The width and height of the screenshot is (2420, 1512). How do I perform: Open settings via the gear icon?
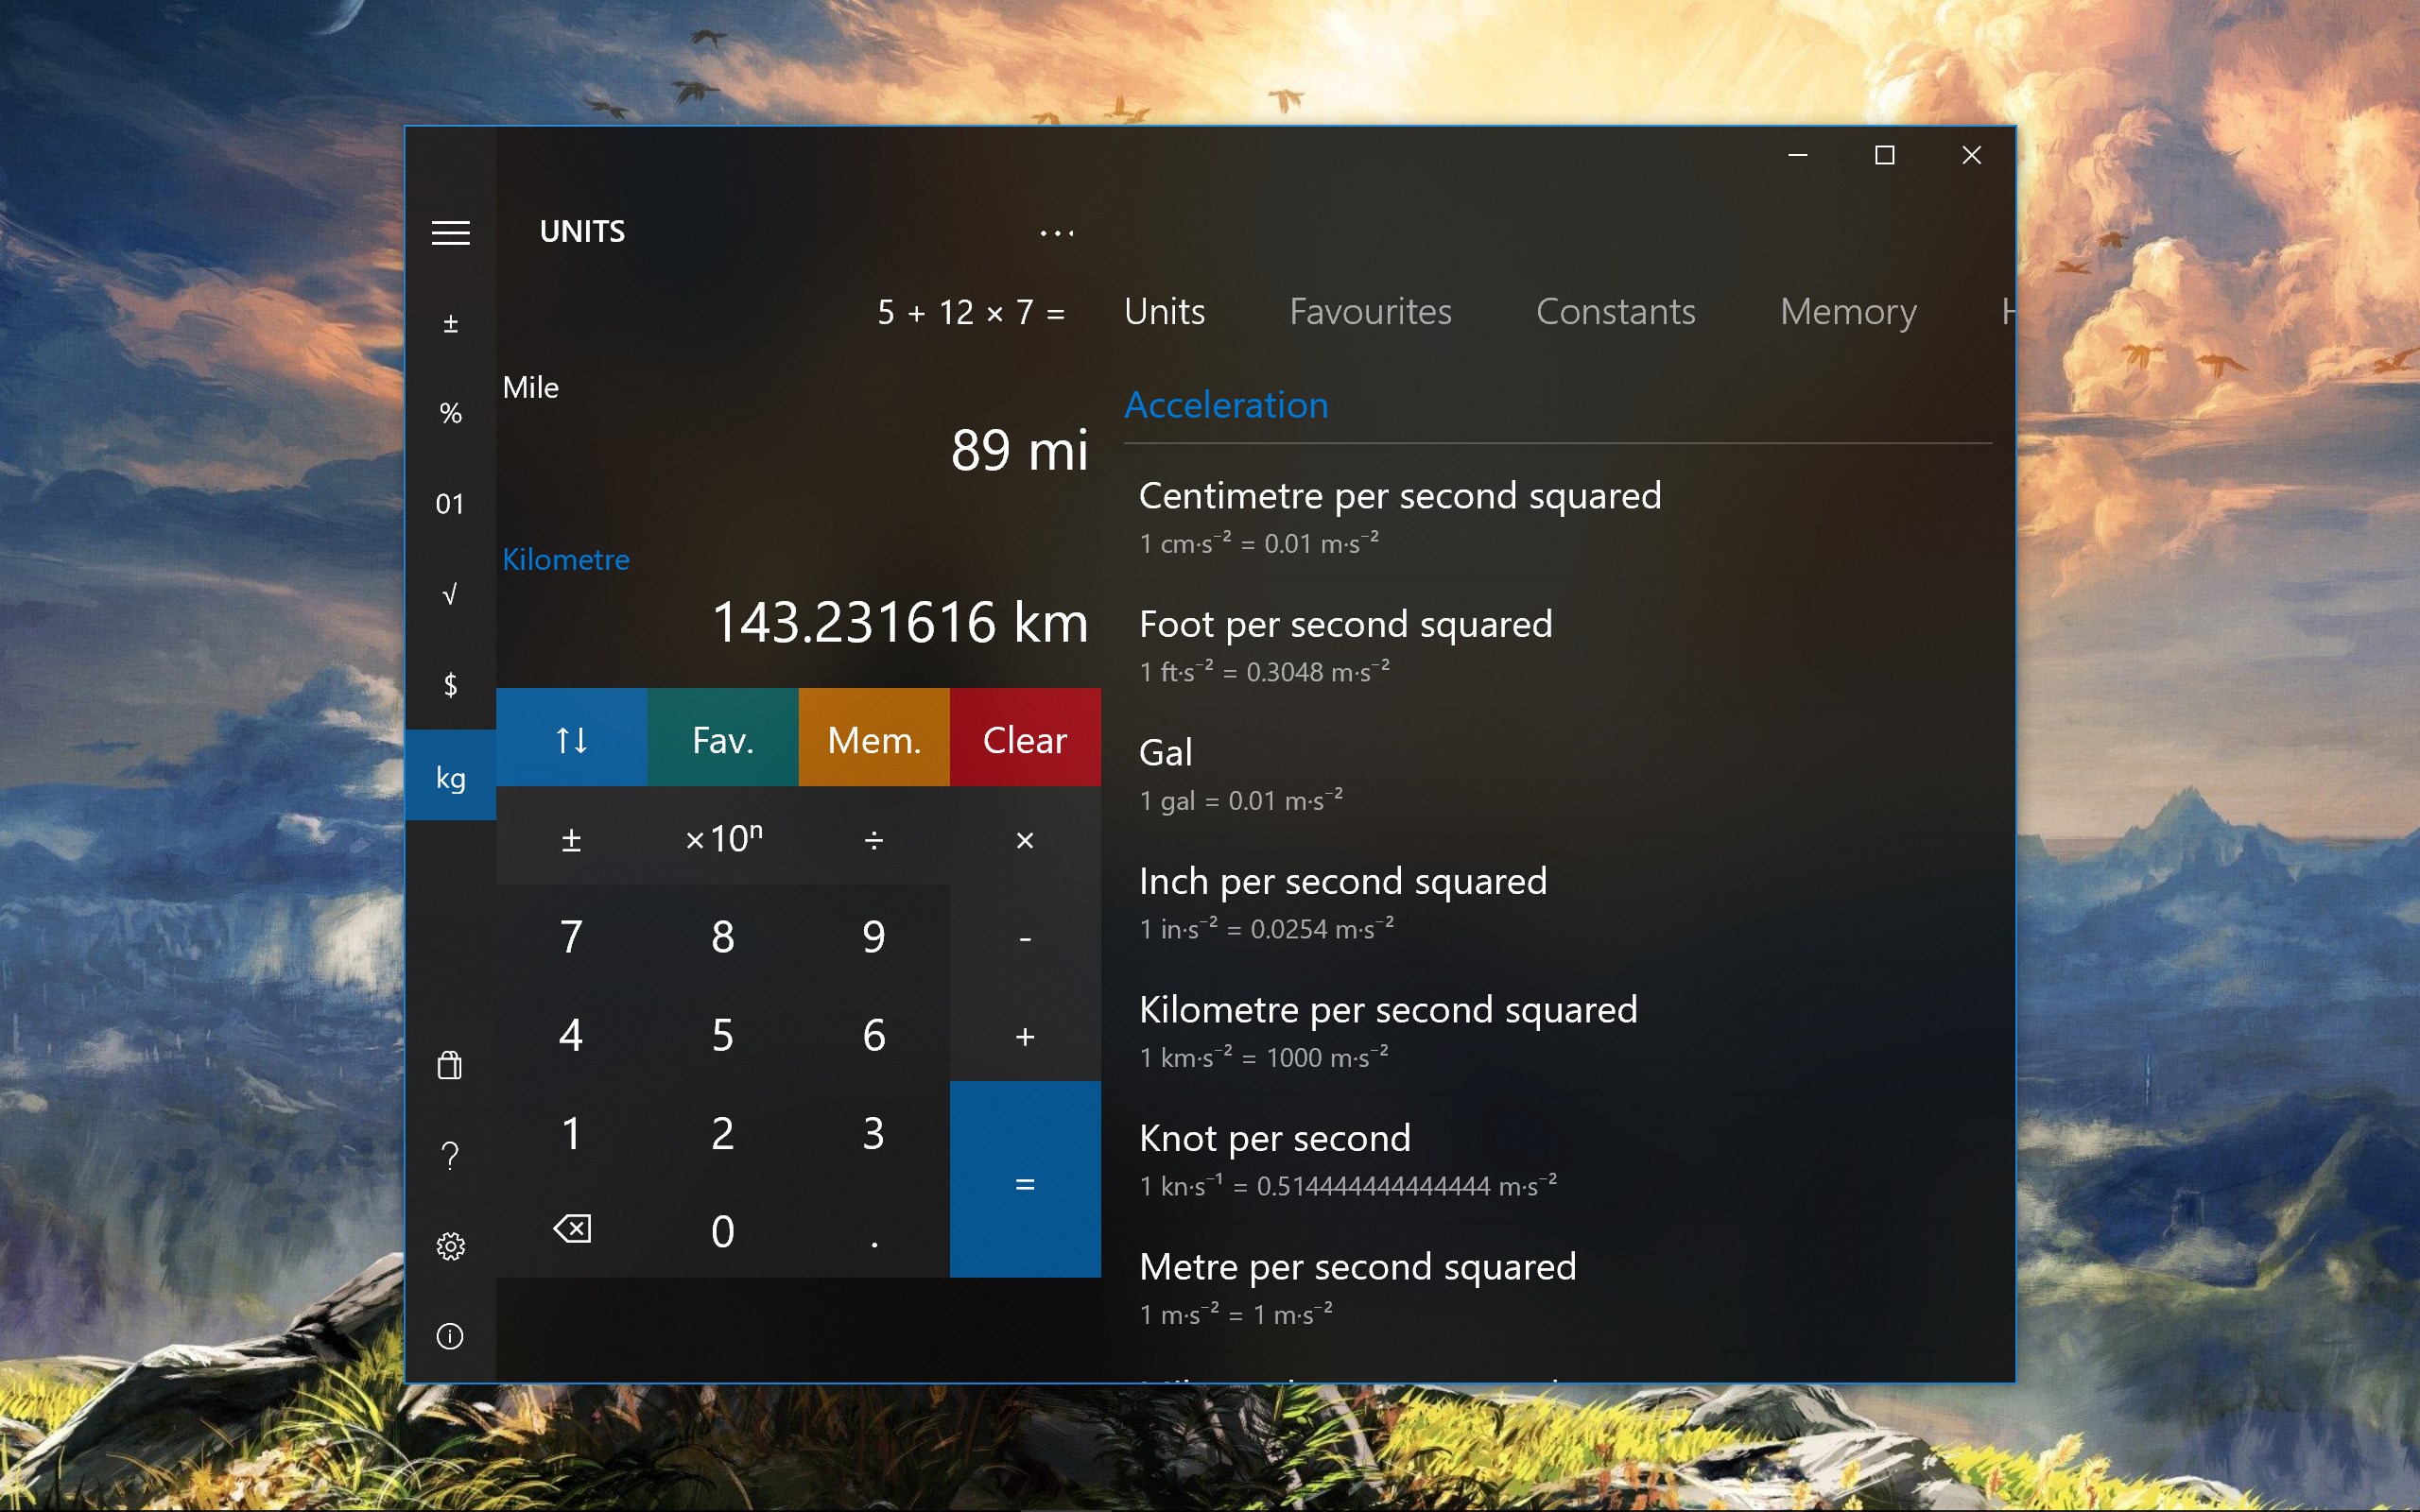pyautogui.click(x=450, y=1245)
